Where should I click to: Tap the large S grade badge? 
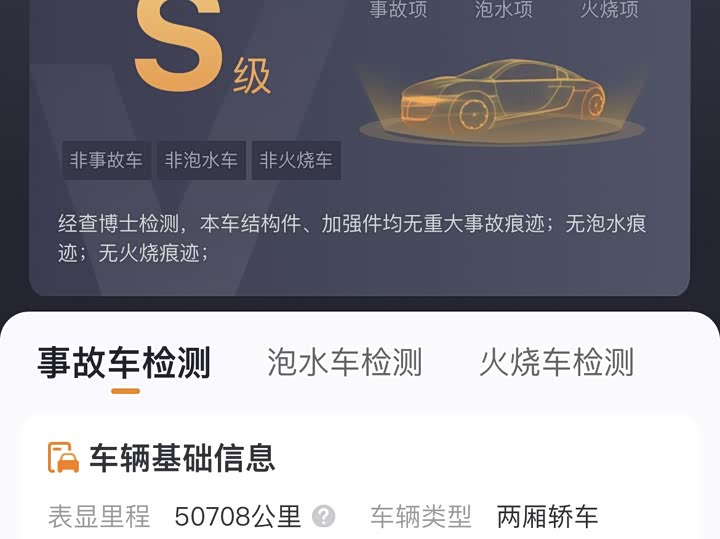point(178,46)
